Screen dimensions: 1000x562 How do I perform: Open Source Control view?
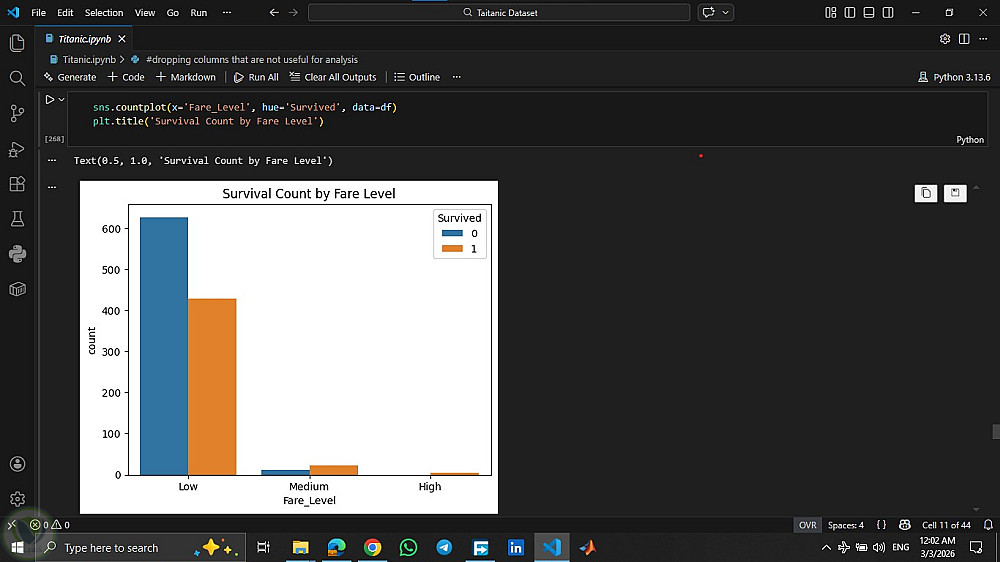point(17,114)
